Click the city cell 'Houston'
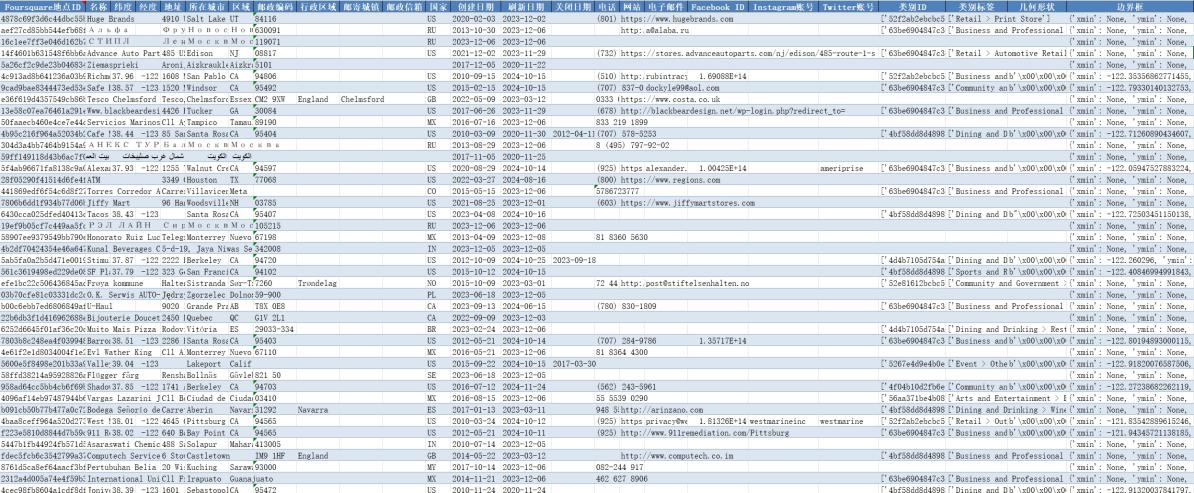 (201, 180)
